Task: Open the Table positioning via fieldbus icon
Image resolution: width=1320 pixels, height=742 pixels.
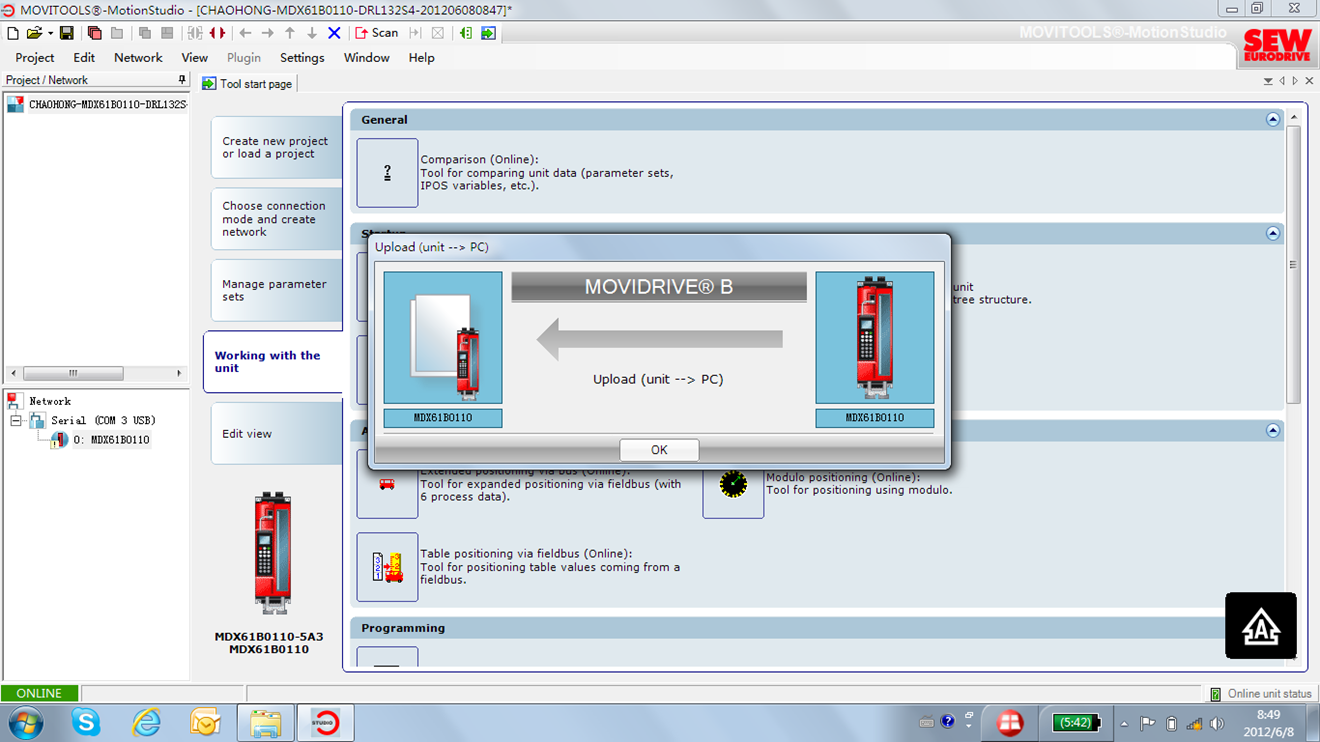Action: tap(387, 567)
